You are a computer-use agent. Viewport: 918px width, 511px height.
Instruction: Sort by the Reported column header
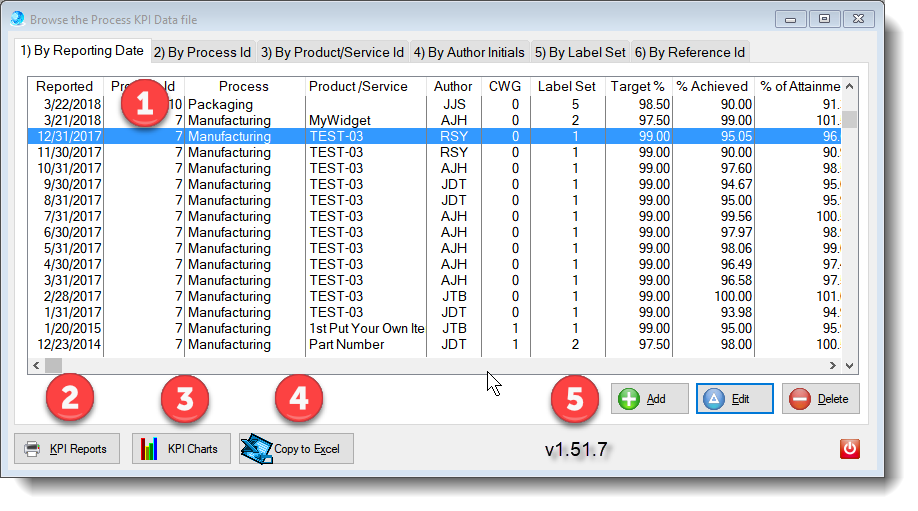pyautogui.click(x=64, y=87)
